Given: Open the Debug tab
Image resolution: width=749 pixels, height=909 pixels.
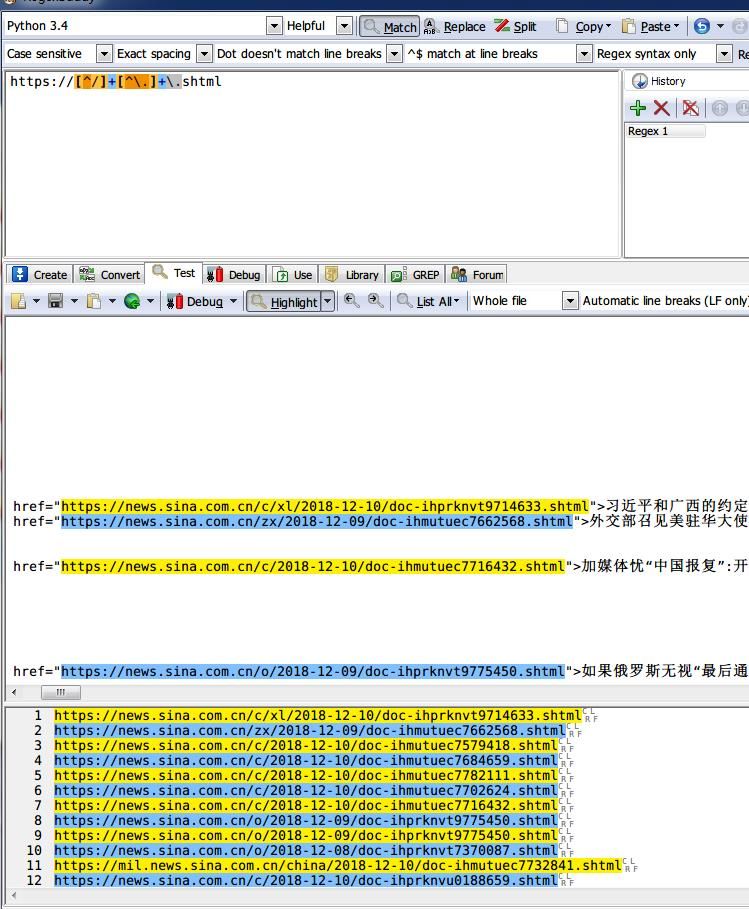Looking at the screenshot, I should (234, 274).
